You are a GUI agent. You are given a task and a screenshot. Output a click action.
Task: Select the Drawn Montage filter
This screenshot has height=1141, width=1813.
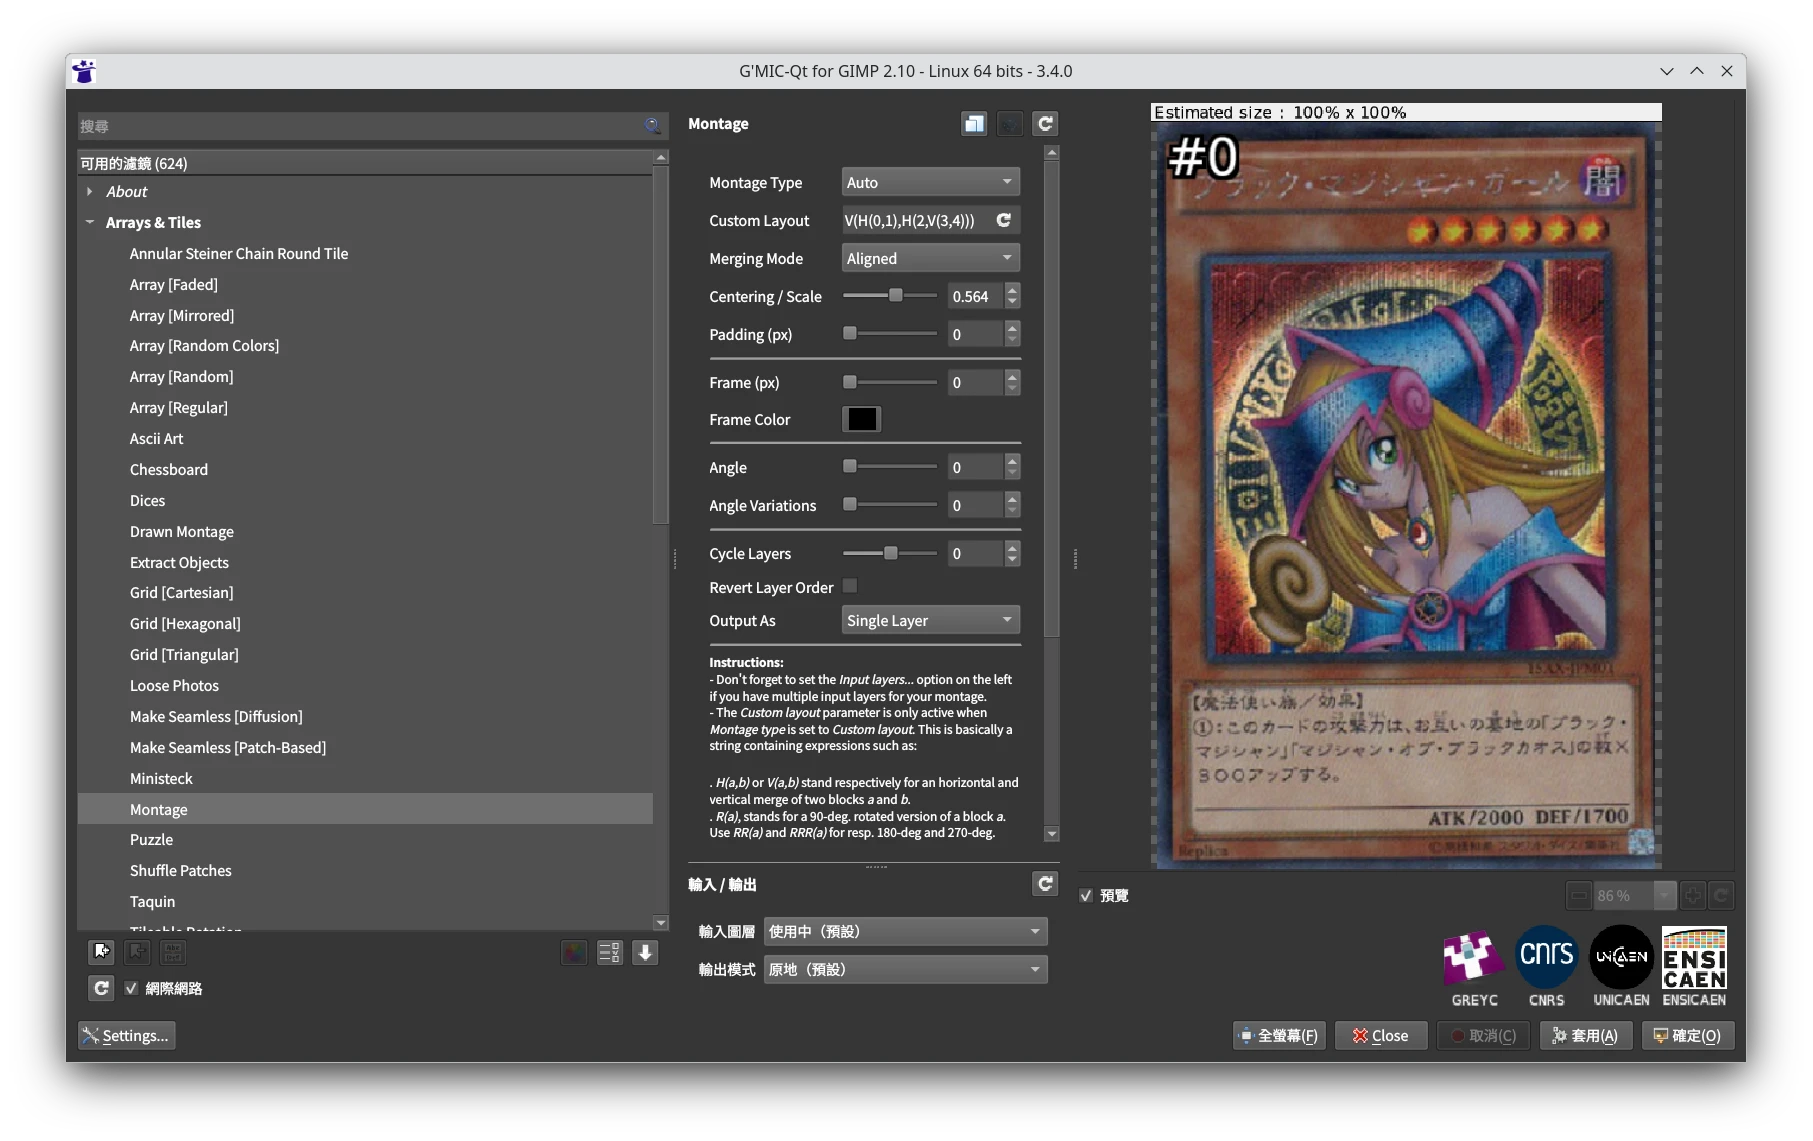[181, 531]
